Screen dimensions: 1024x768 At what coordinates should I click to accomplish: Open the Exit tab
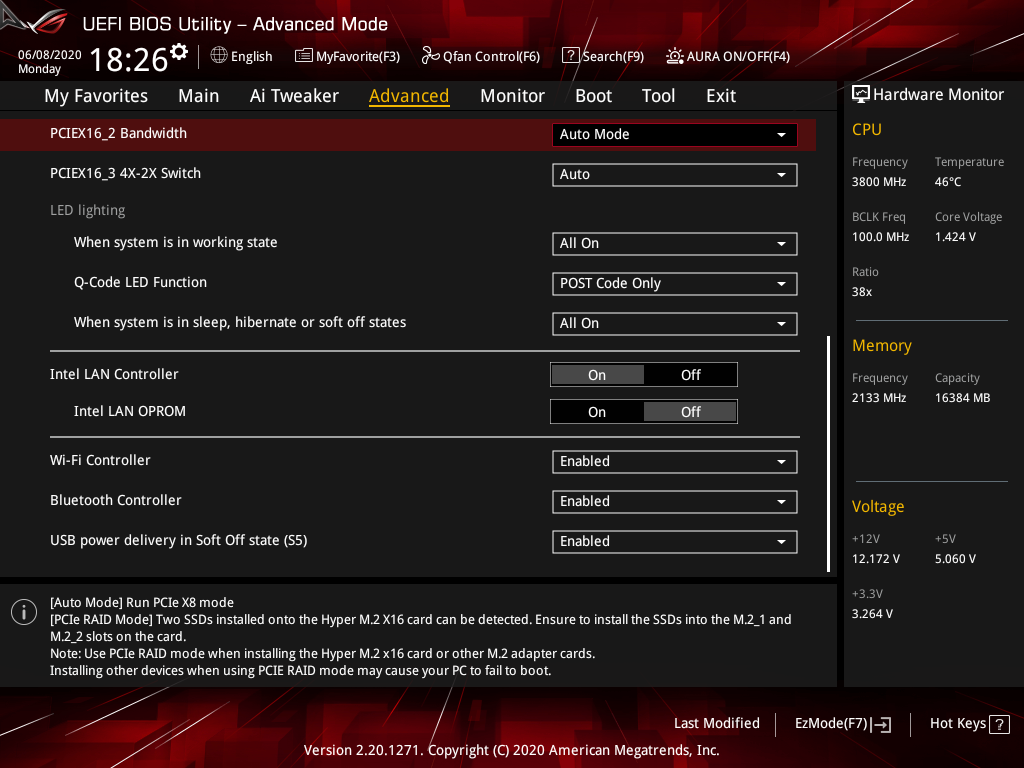coord(721,96)
